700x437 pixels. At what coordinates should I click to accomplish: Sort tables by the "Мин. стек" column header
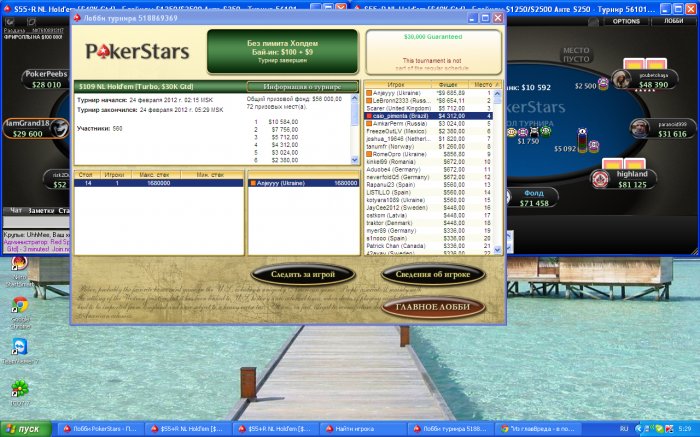pos(211,175)
